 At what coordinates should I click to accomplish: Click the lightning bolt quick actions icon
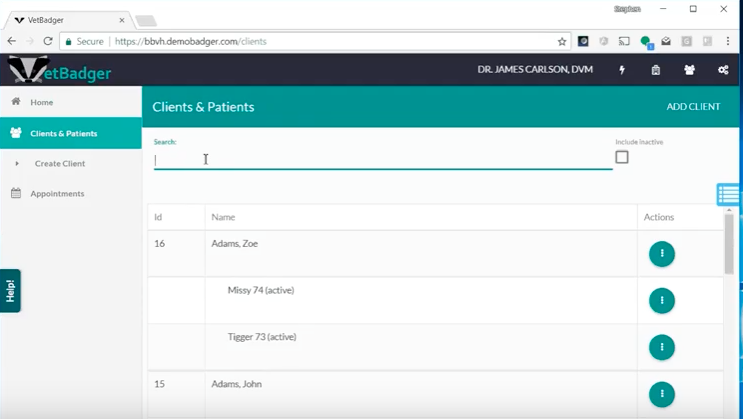pos(622,70)
